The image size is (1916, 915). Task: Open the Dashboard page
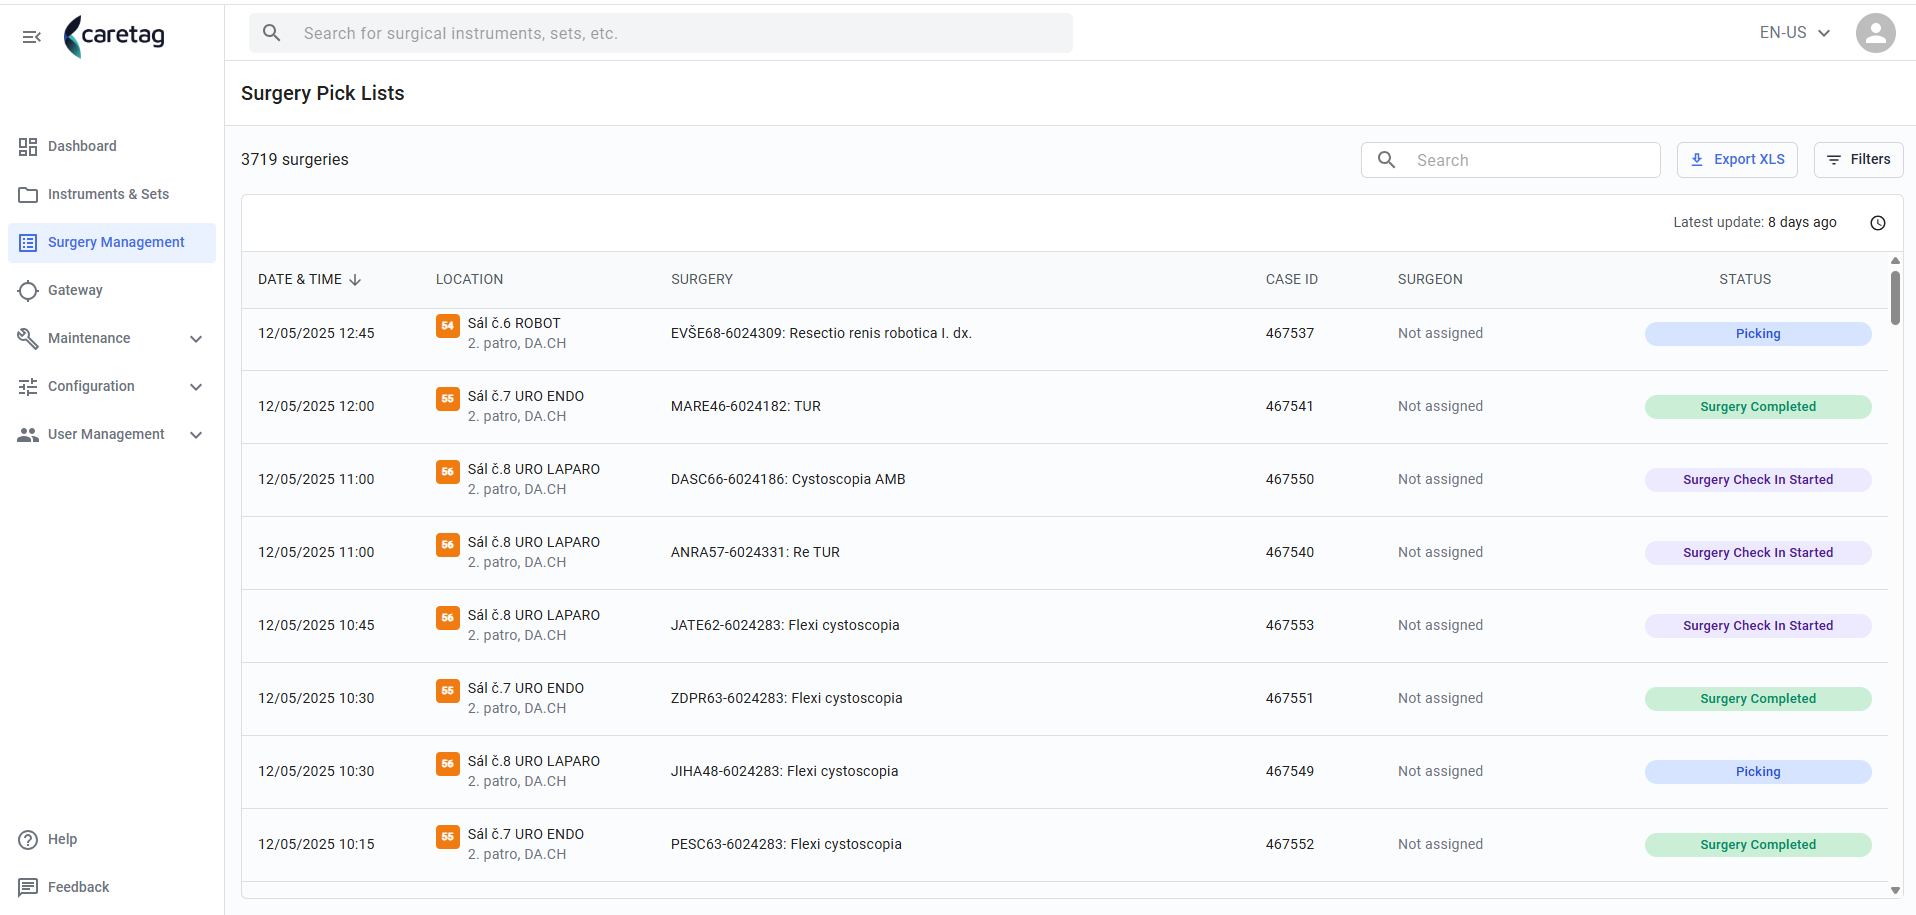coord(112,146)
